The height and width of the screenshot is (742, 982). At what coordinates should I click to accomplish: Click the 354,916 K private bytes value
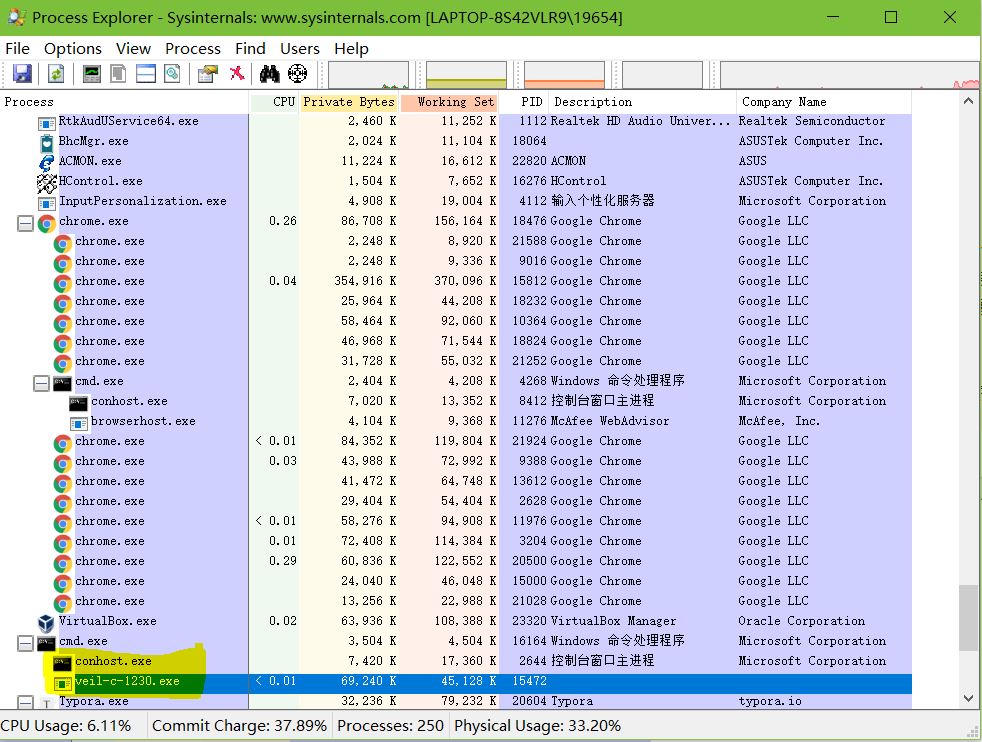364,281
